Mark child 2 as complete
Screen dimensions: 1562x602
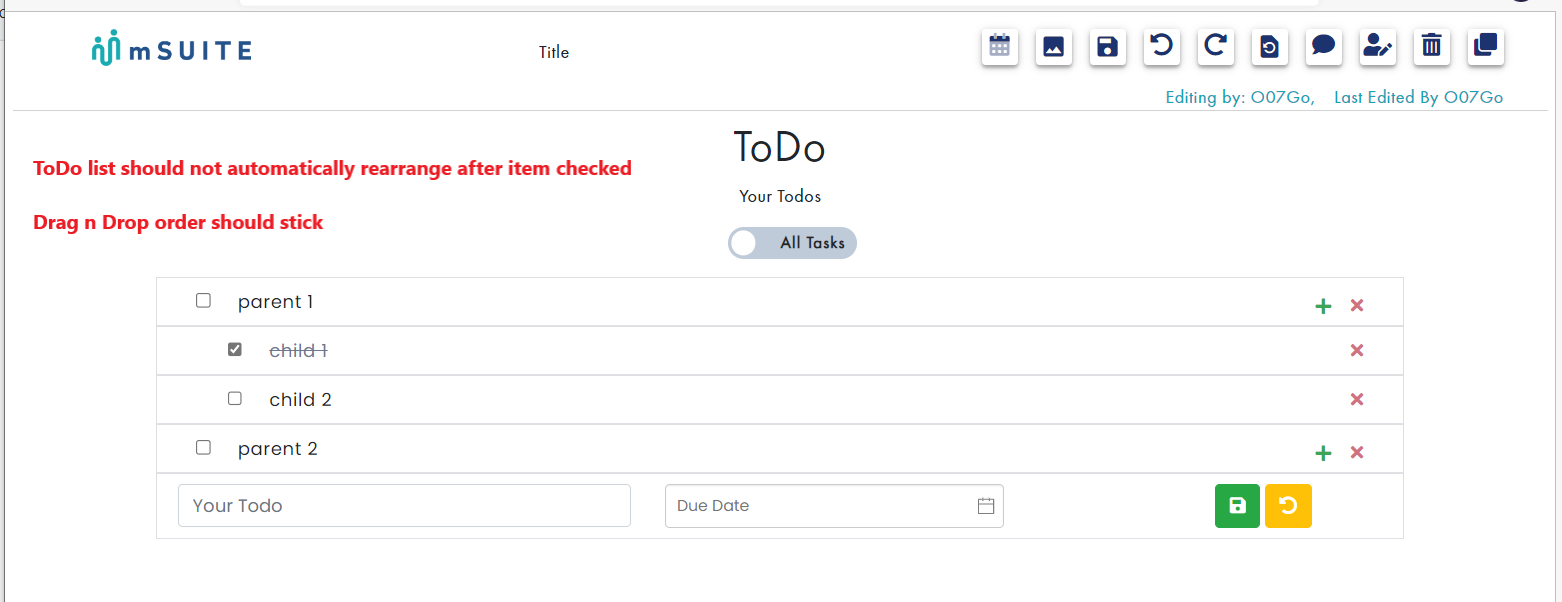pyautogui.click(x=235, y=398)
